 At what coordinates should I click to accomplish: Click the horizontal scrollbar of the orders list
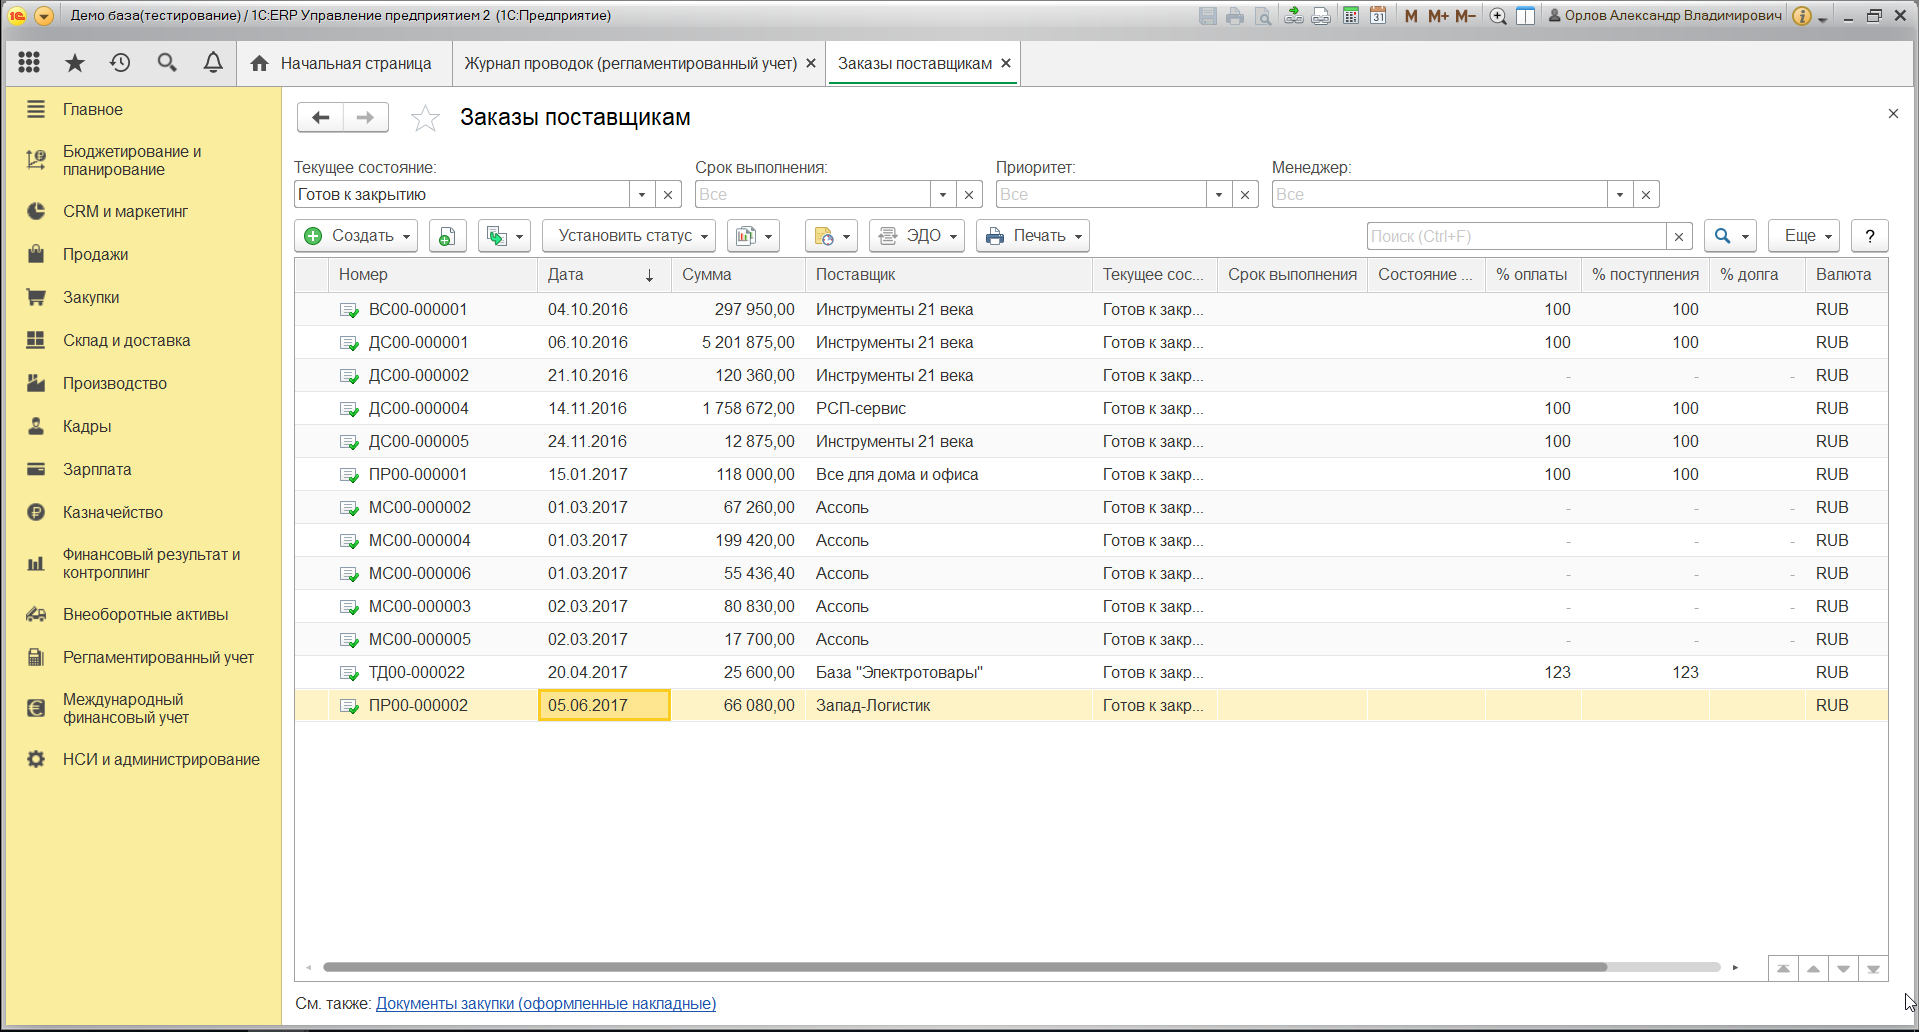tap(965, 967)
